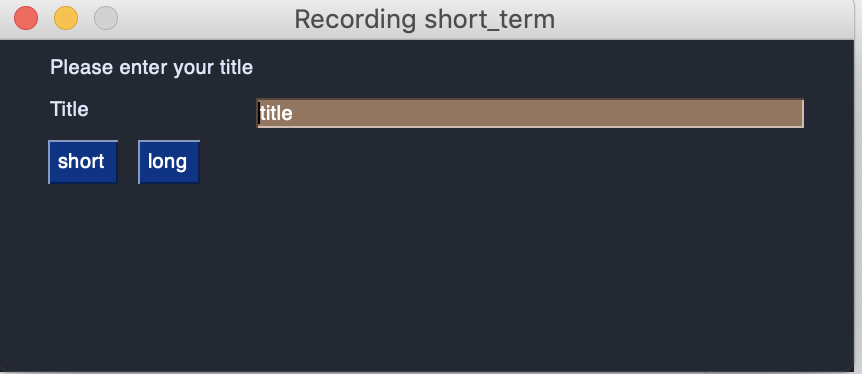Click the Recording short_term title bar text
862x374 pixels.
[424, 19]
